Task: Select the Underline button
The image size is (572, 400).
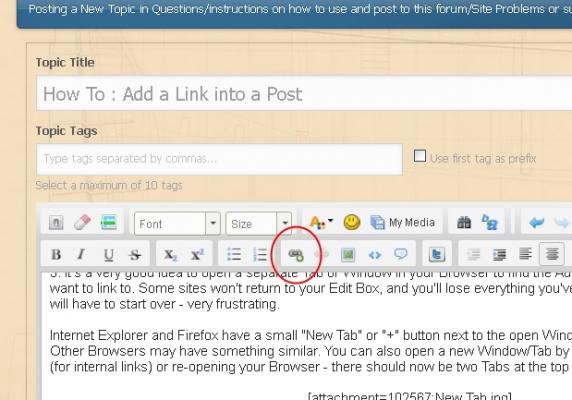Action: [108, 255]
